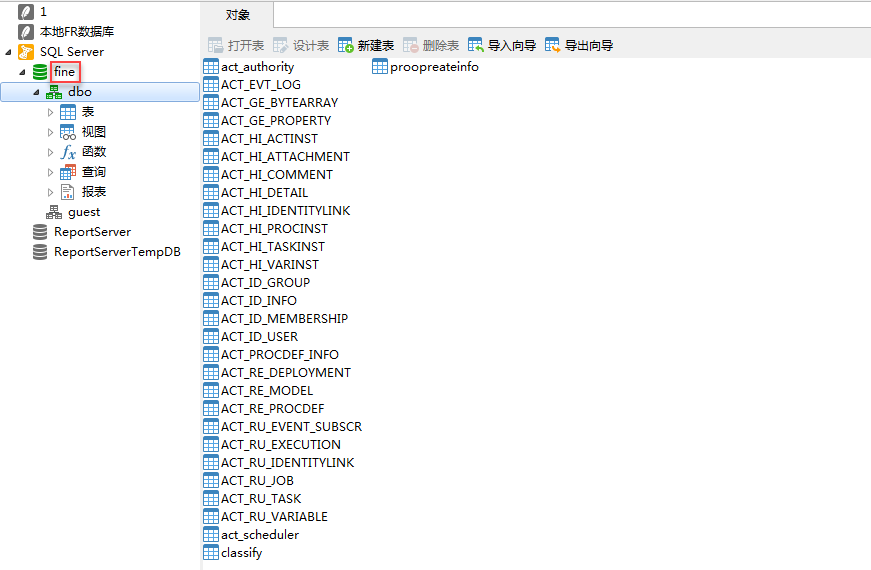871x570 pixels.
Task: Select the ACT_HI_COMMENT table
Action: click(x=277, y=175)
